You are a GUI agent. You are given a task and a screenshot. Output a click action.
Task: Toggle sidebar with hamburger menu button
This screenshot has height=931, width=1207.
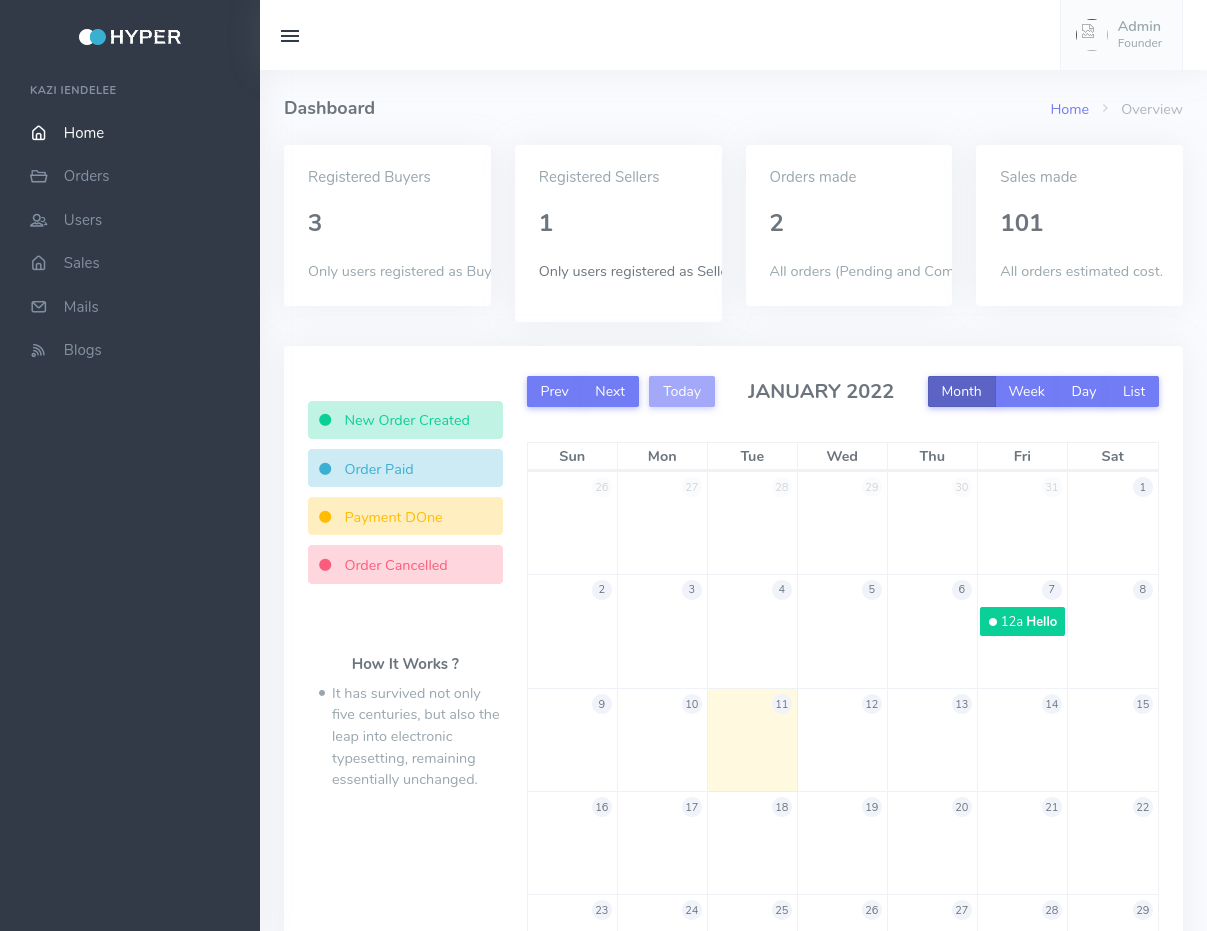click(x=290, y=36)
